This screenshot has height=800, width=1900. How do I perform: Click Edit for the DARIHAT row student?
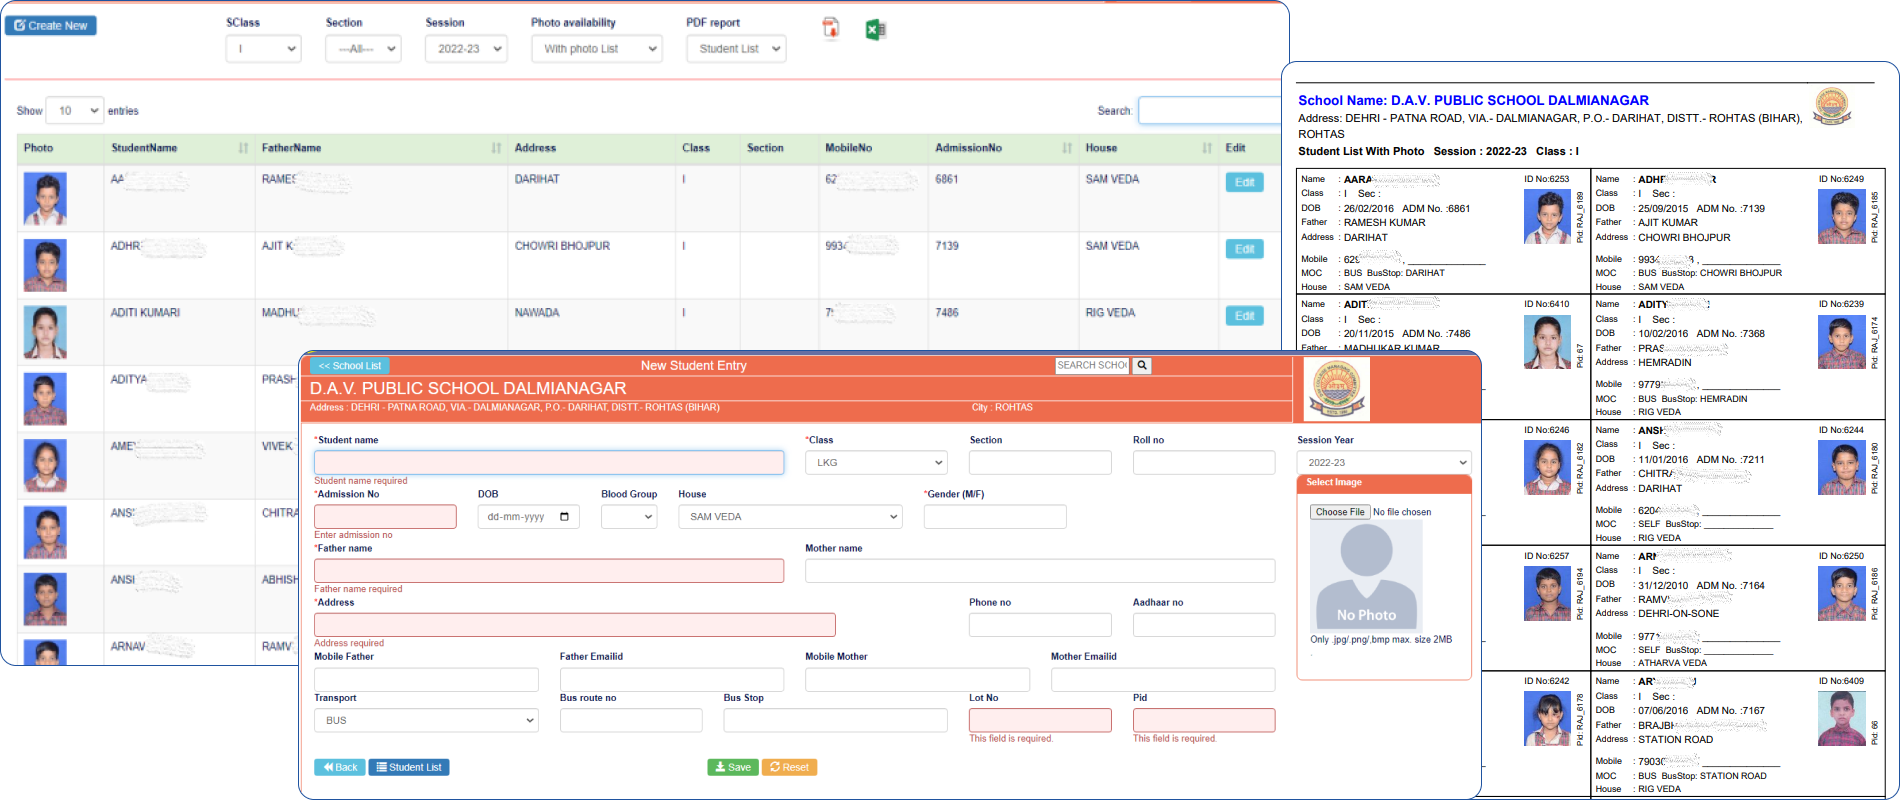point(1244,182)
